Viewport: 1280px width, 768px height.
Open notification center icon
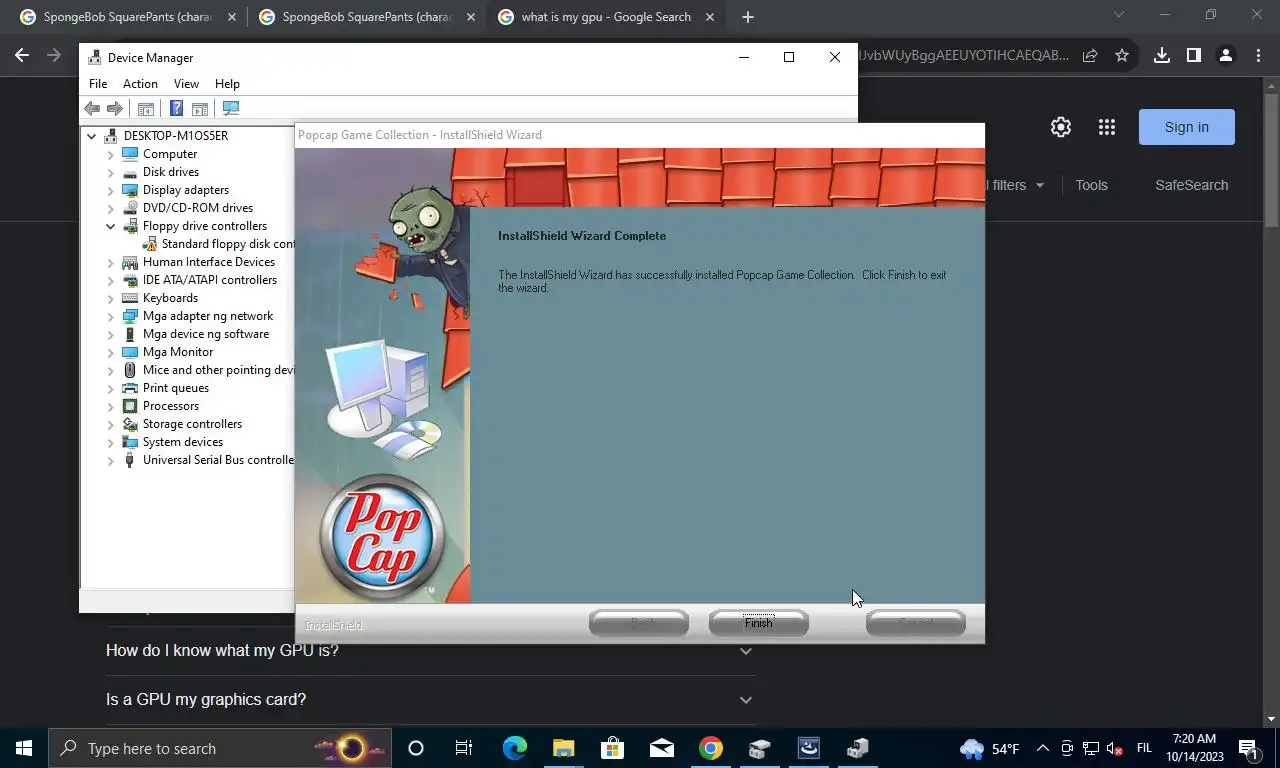tap(1249, 748)
